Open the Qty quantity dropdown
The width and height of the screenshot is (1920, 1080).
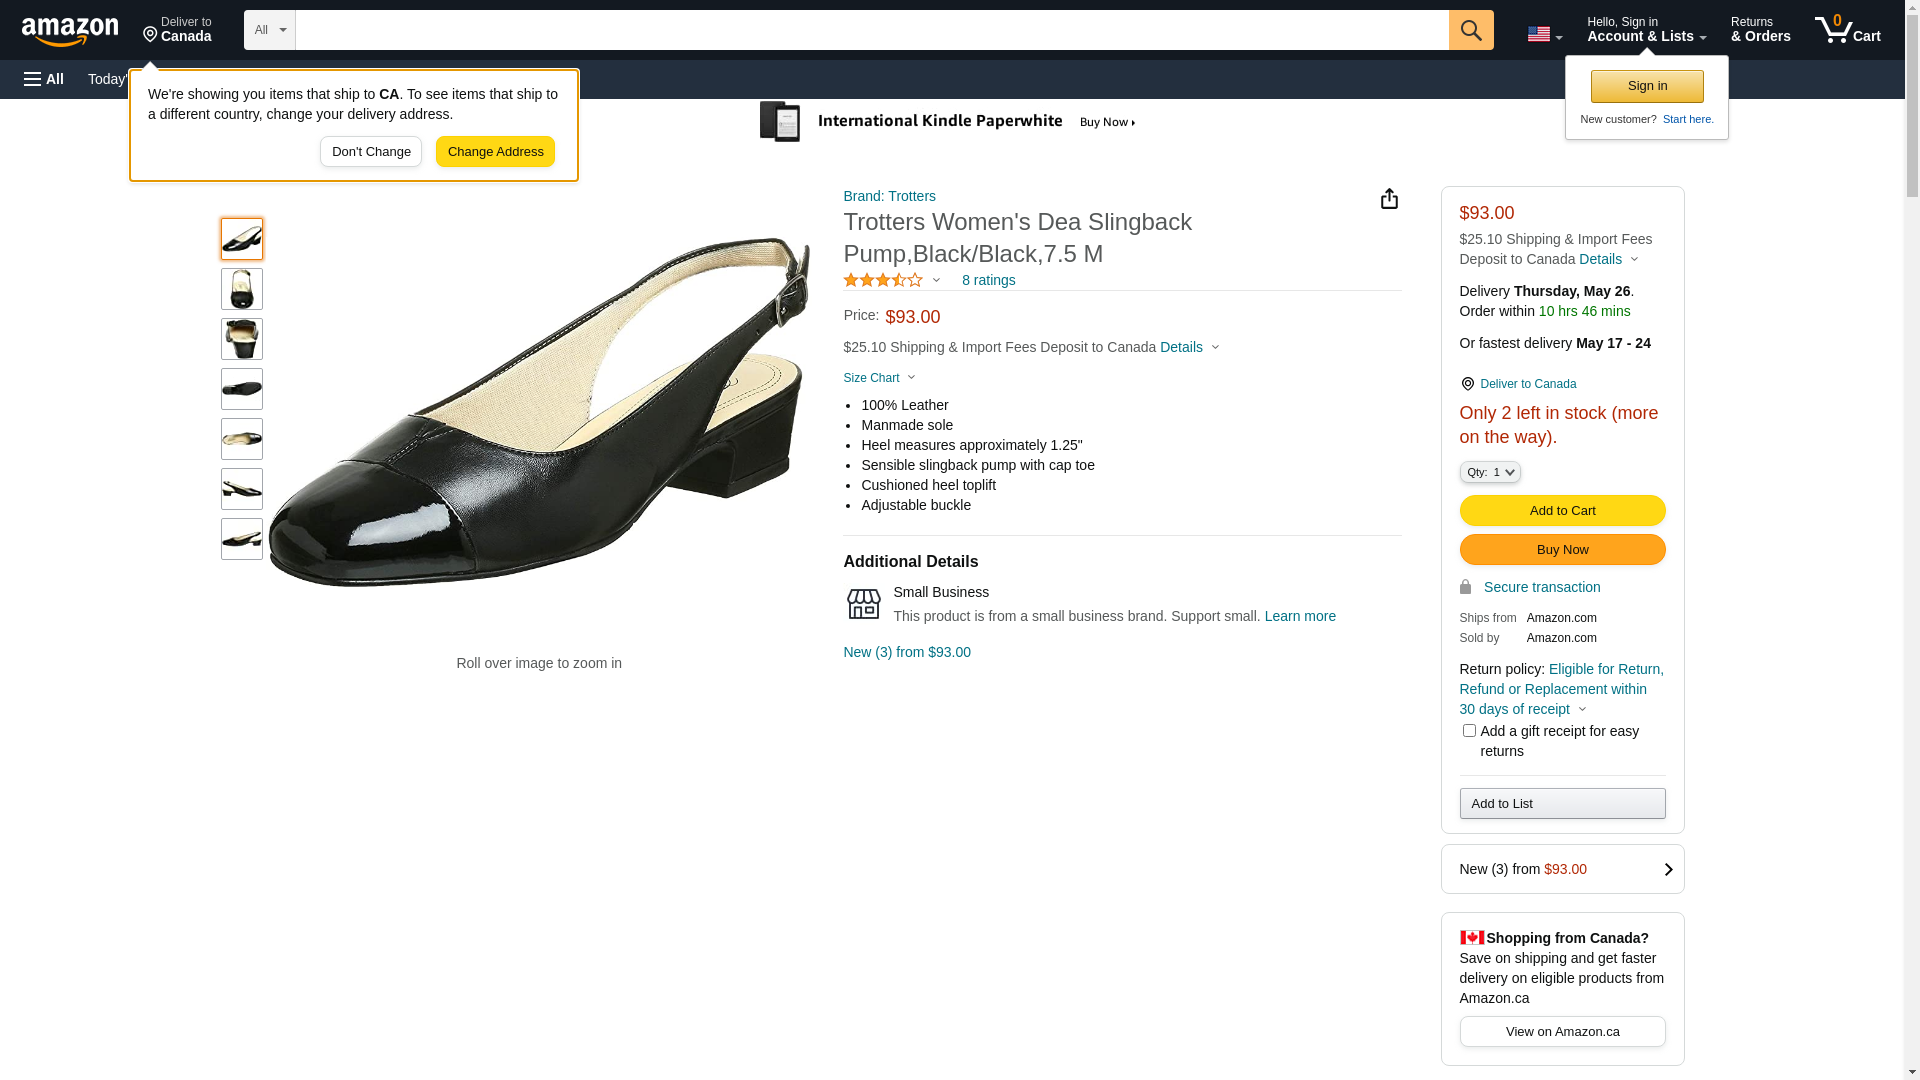pyautogui.click(x=1489, y=472)
